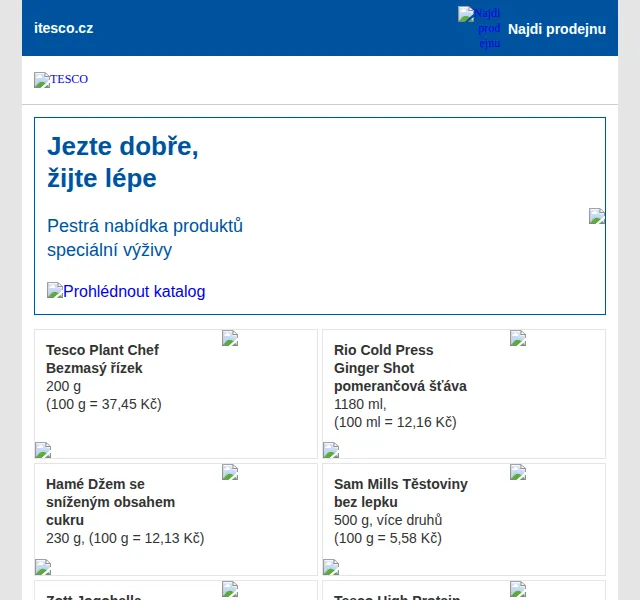Viewport: 640px width, 600px height.
Task: Click the broken image at banner right edge
Action: tap(597, 216)
